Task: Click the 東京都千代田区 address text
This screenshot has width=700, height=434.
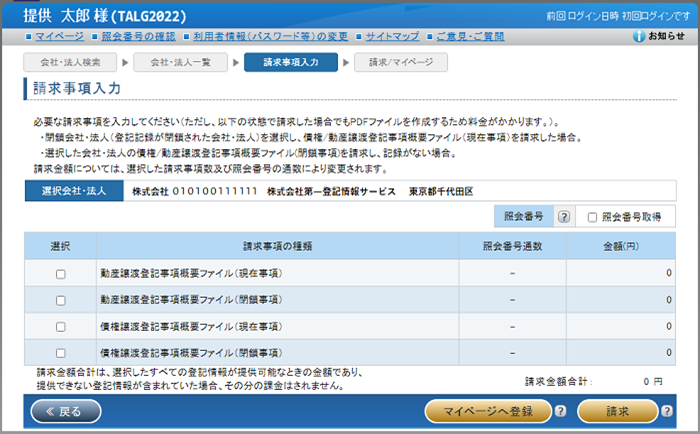Action: pos(441,192)
